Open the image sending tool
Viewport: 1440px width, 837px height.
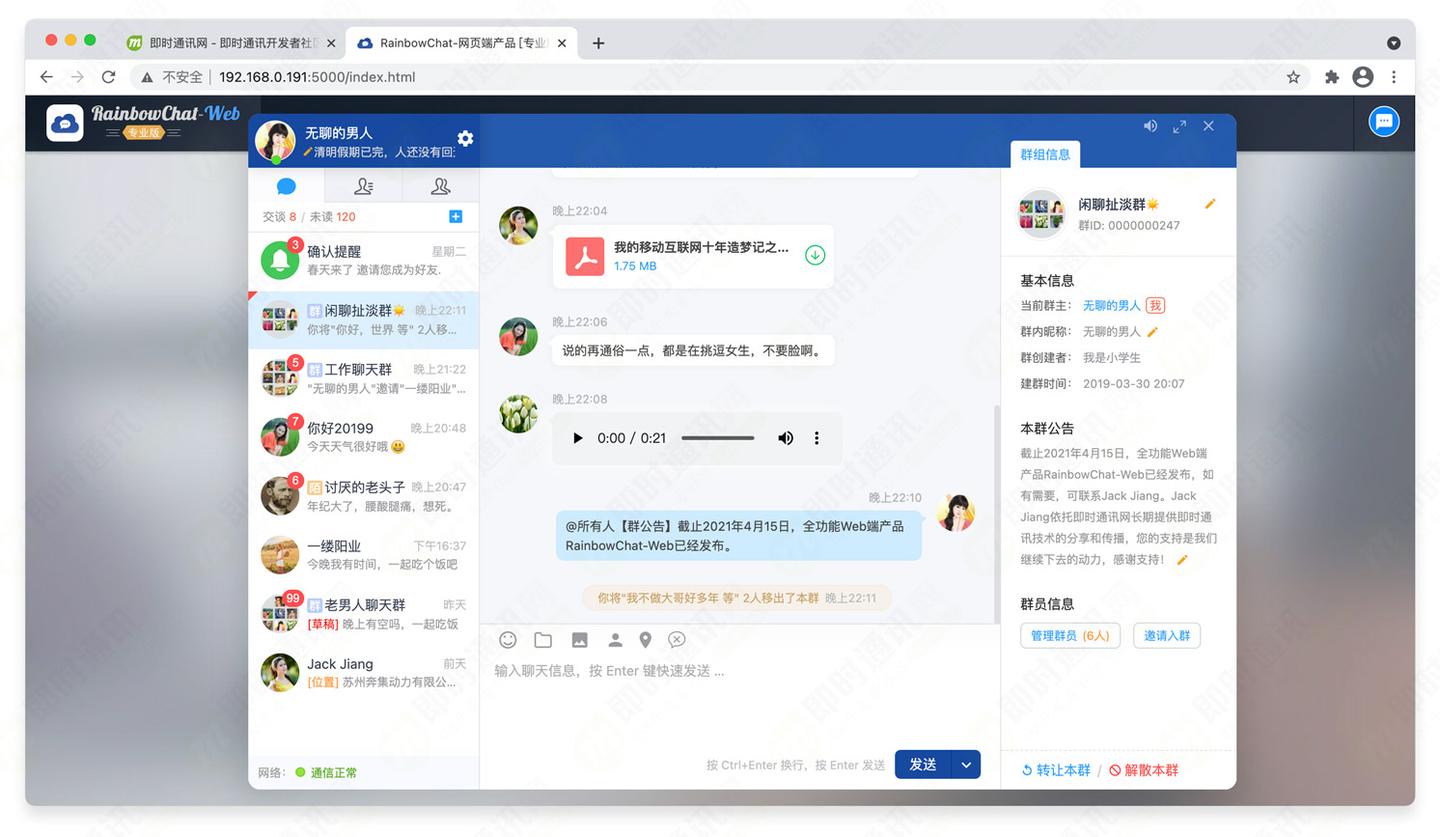coord(579,640)
